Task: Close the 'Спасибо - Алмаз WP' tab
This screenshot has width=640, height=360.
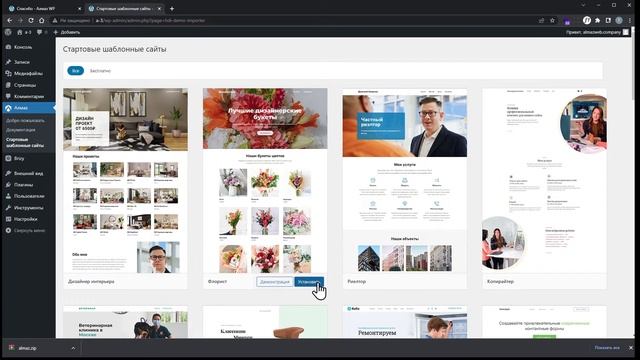Action: pyautogui.click(x=79, y=8)
